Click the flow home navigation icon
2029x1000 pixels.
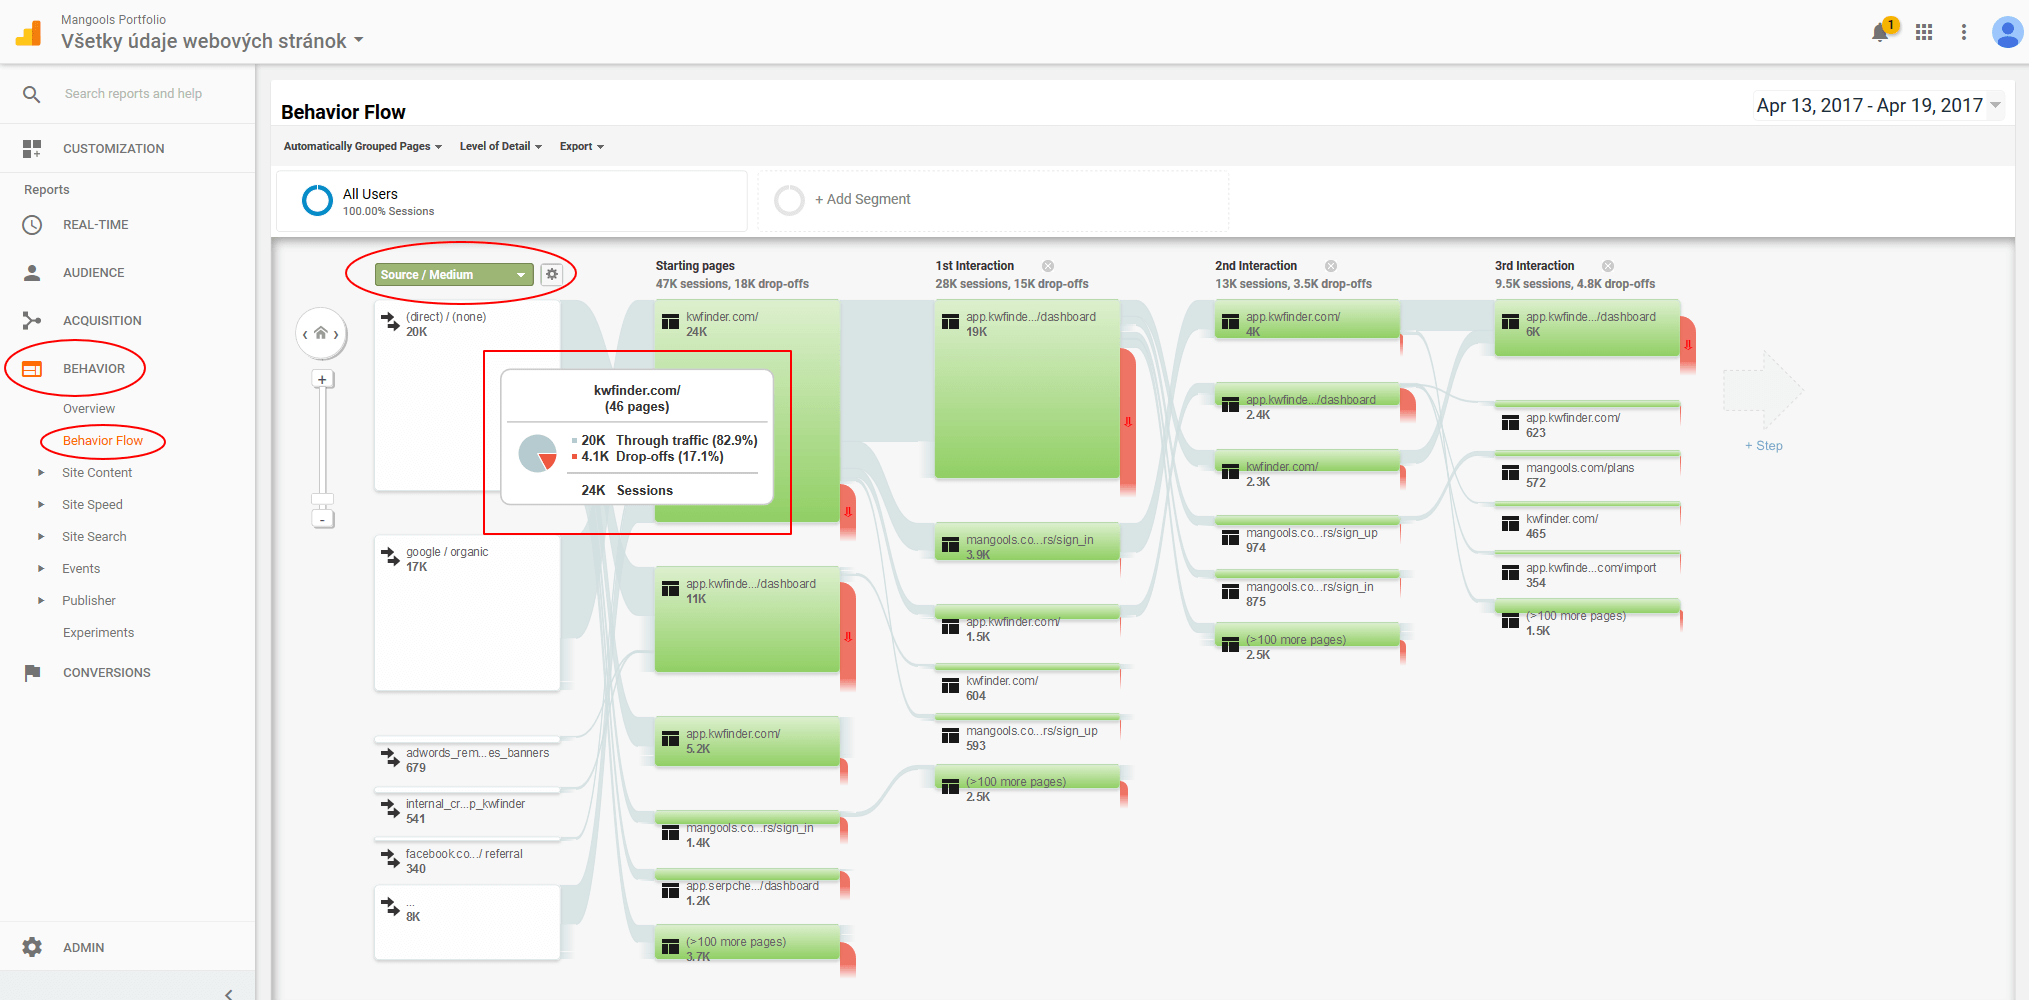[321, 334]
